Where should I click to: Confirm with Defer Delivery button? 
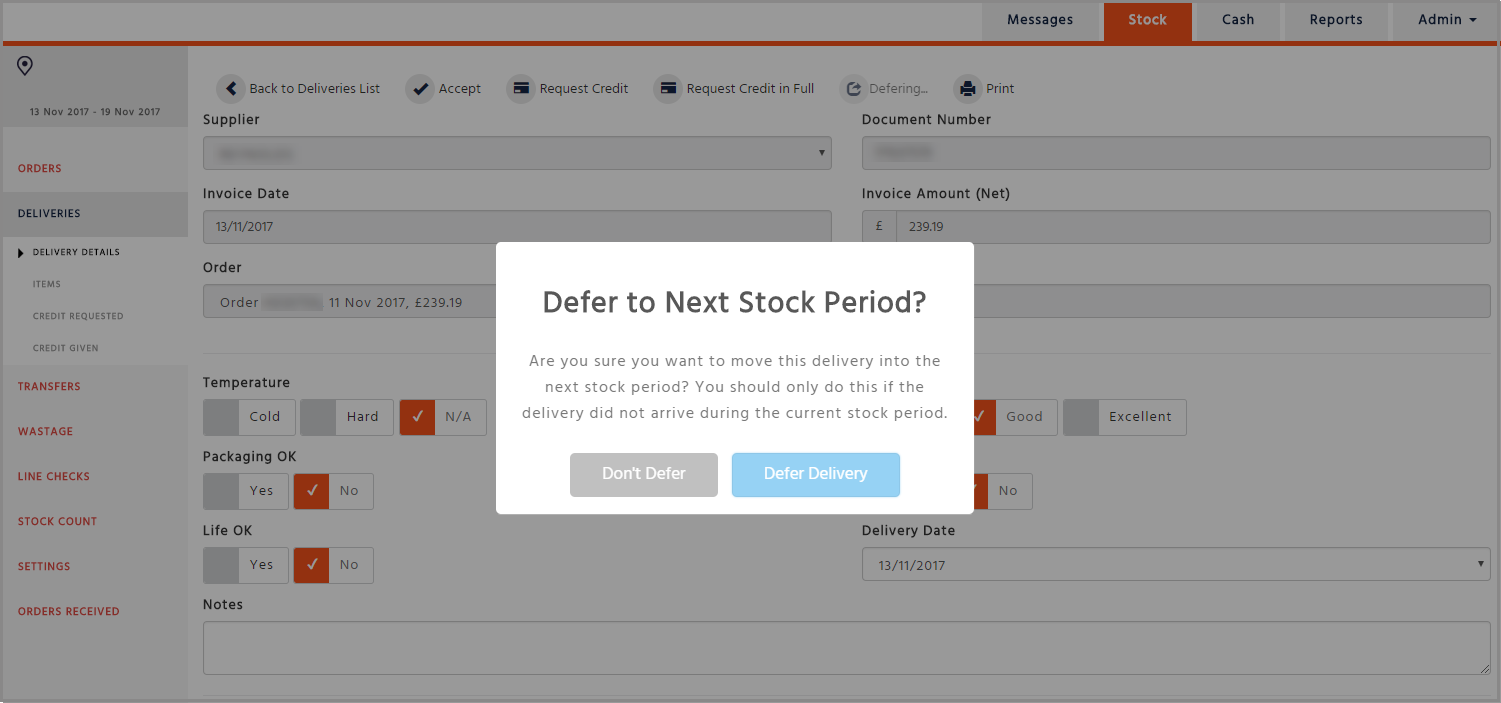pos(816,474)
